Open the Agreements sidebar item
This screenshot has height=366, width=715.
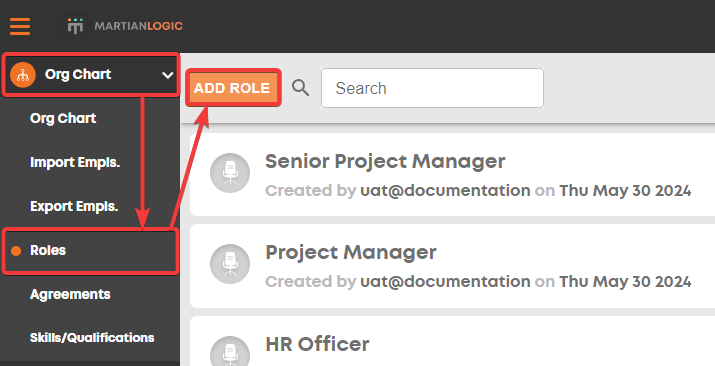(x=70, y=294)
